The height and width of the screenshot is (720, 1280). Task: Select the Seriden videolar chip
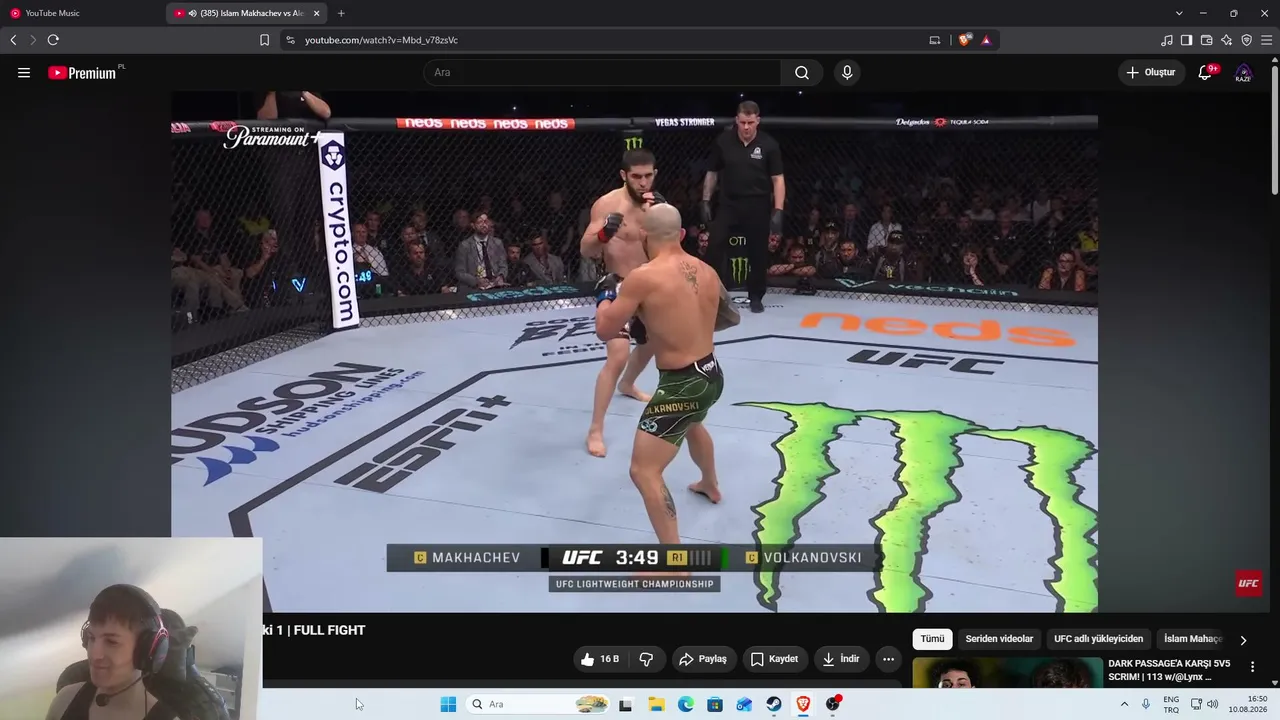999,639
